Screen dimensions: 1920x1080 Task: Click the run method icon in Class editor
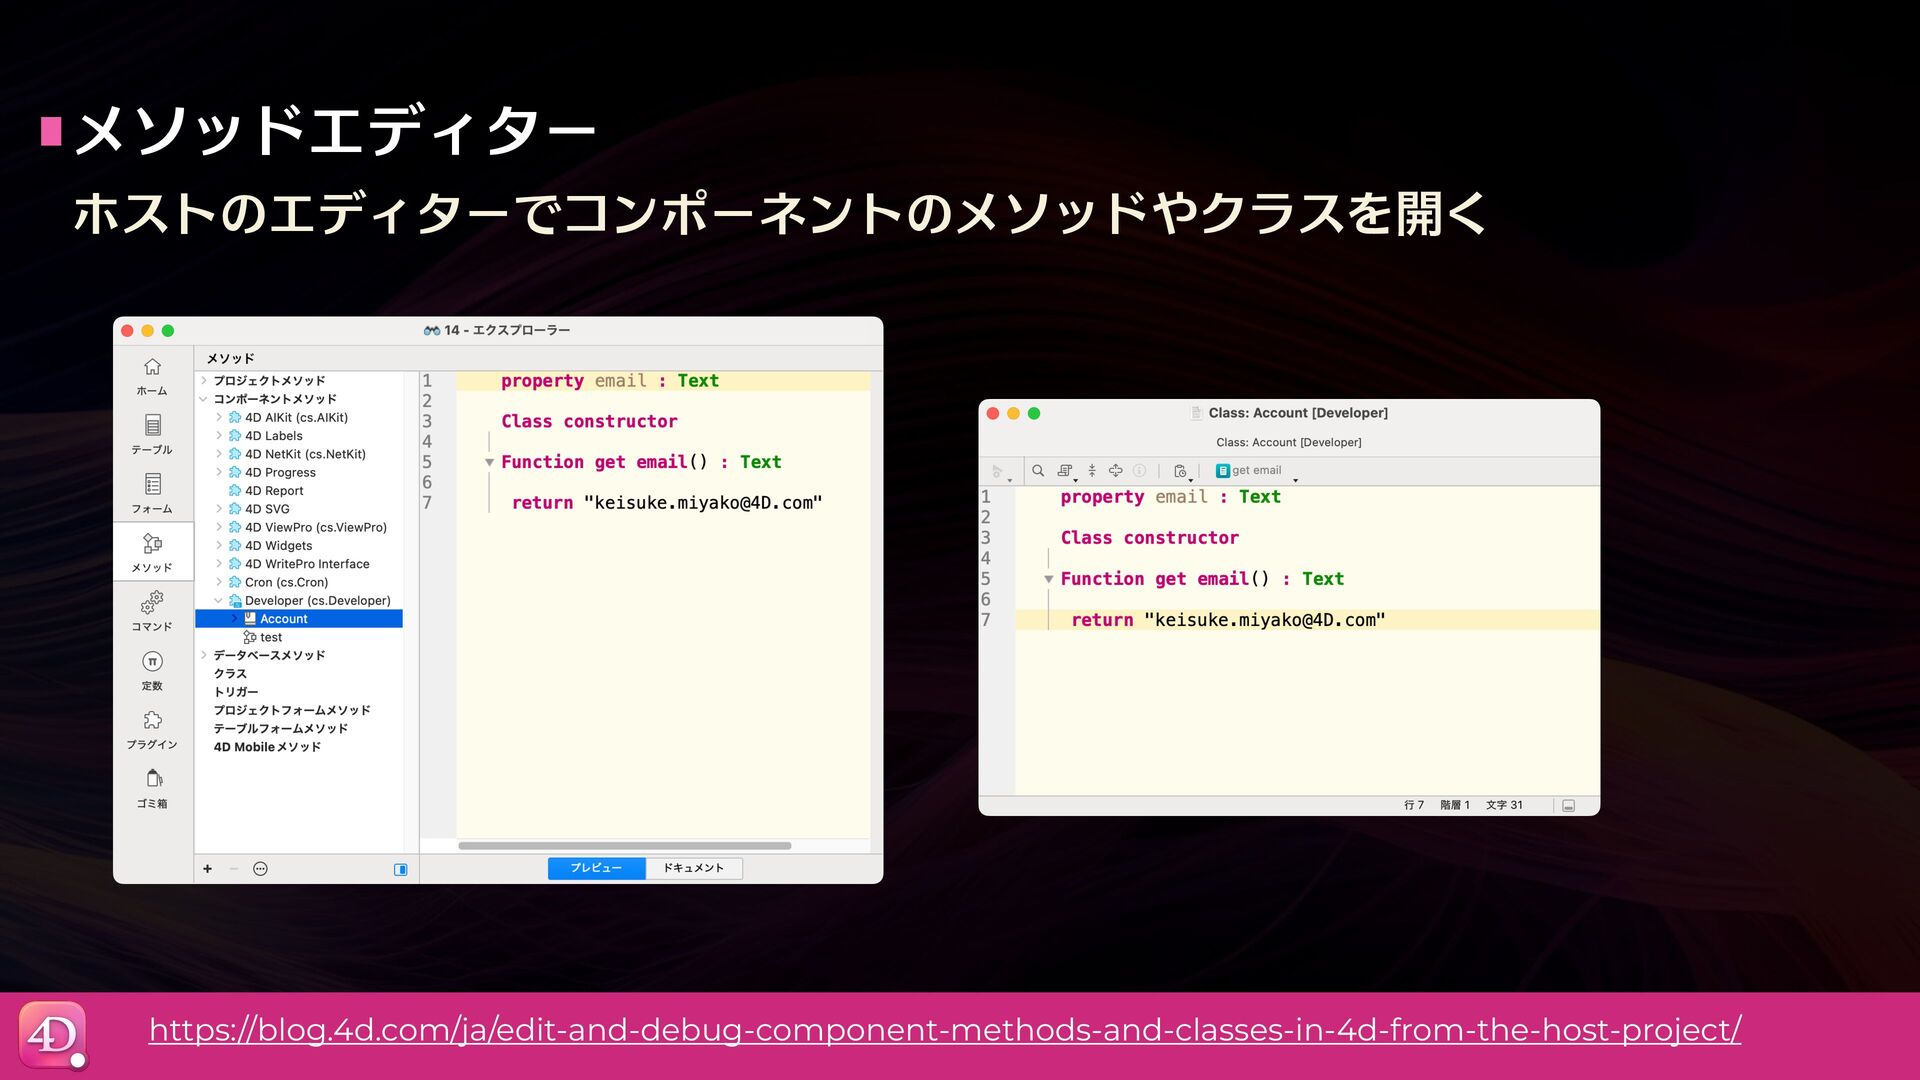tap(997, 471)
